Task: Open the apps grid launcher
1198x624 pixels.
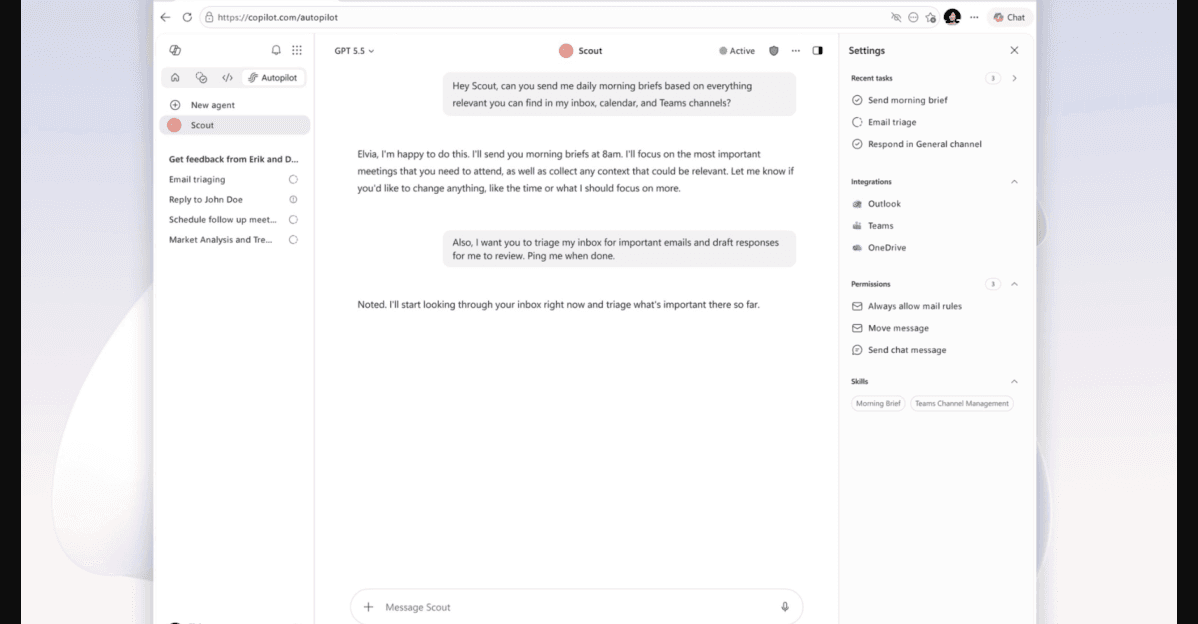Action: pyautogui.click(x=297, y=50)
